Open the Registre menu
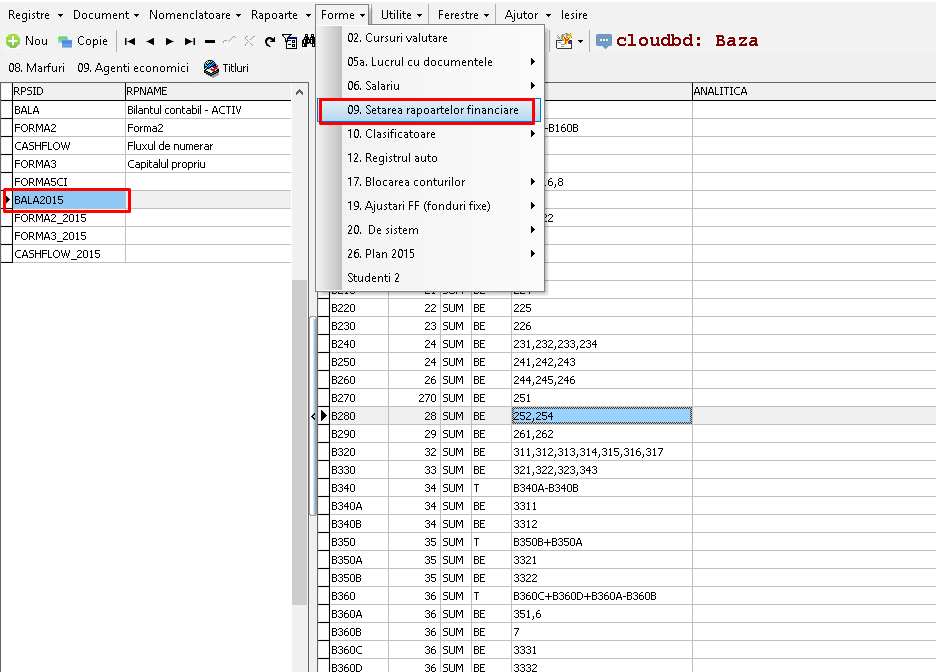This screenshot has width=936, height=672. tap(35, 15)
